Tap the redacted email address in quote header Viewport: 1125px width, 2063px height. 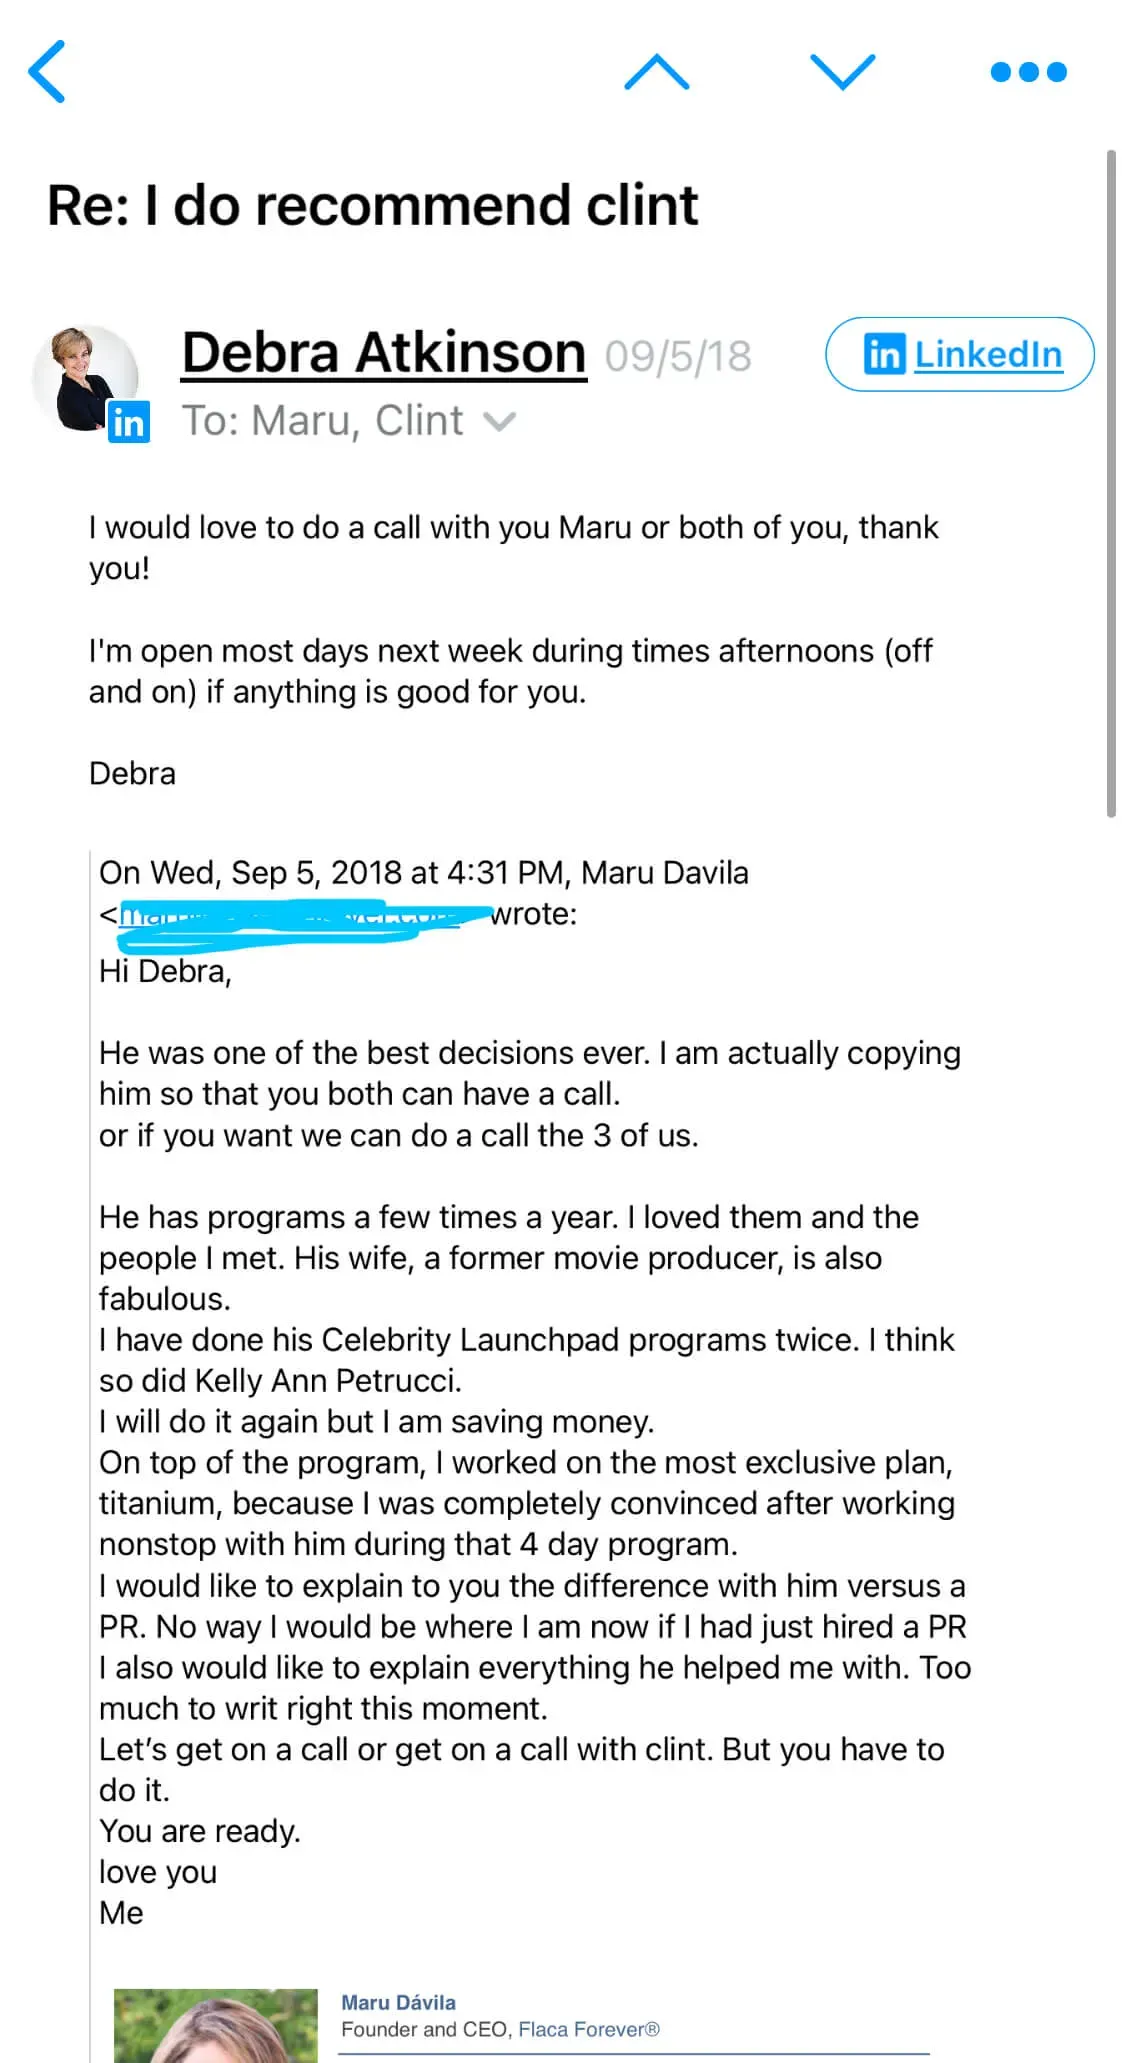click(x=290, y=917)
